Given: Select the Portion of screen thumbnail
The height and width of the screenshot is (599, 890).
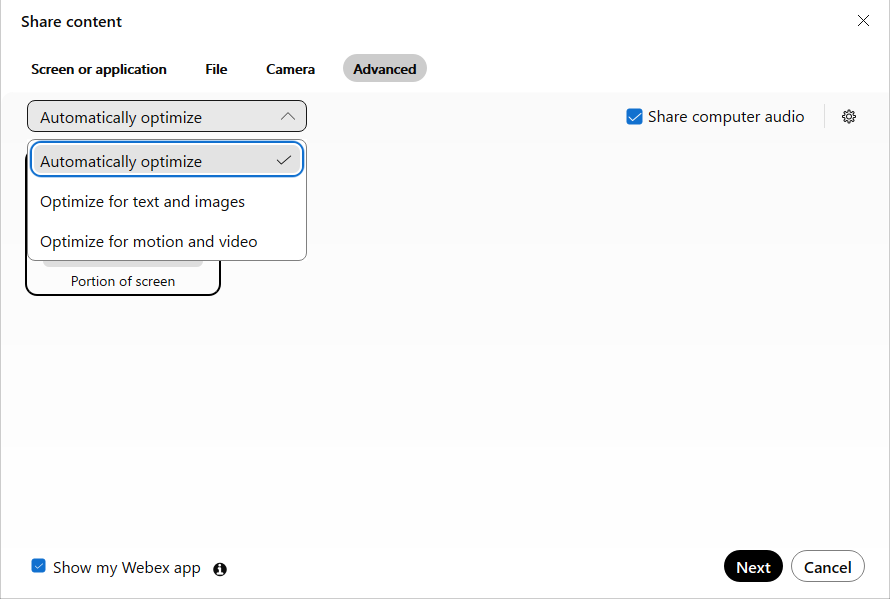Looking at the screenshot, I should 123,278.
